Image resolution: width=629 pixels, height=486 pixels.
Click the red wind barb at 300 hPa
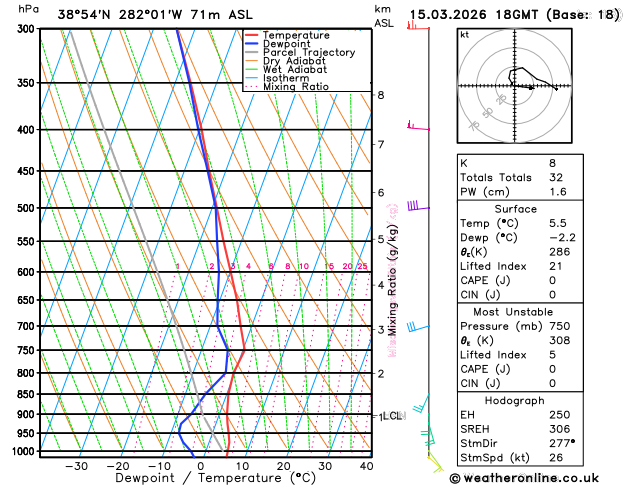tap(418, 26)
